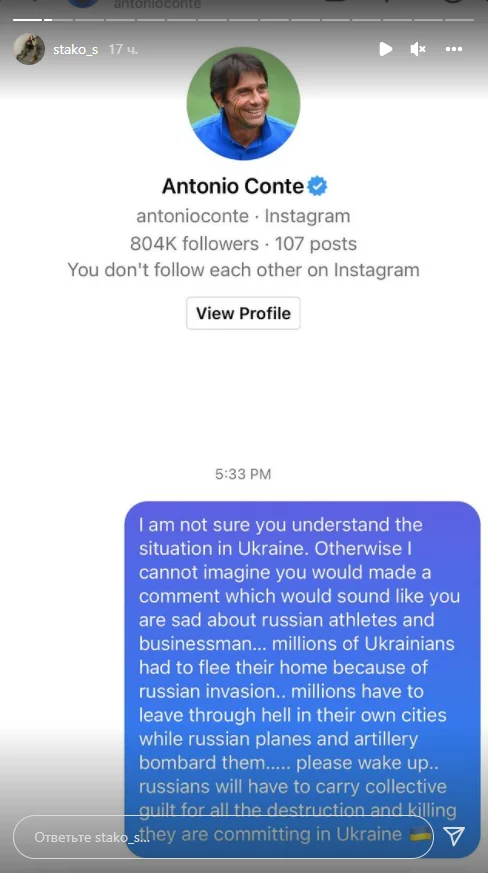
Task: Click the Ukraine flag emoji in message
Action: (420, 833)
